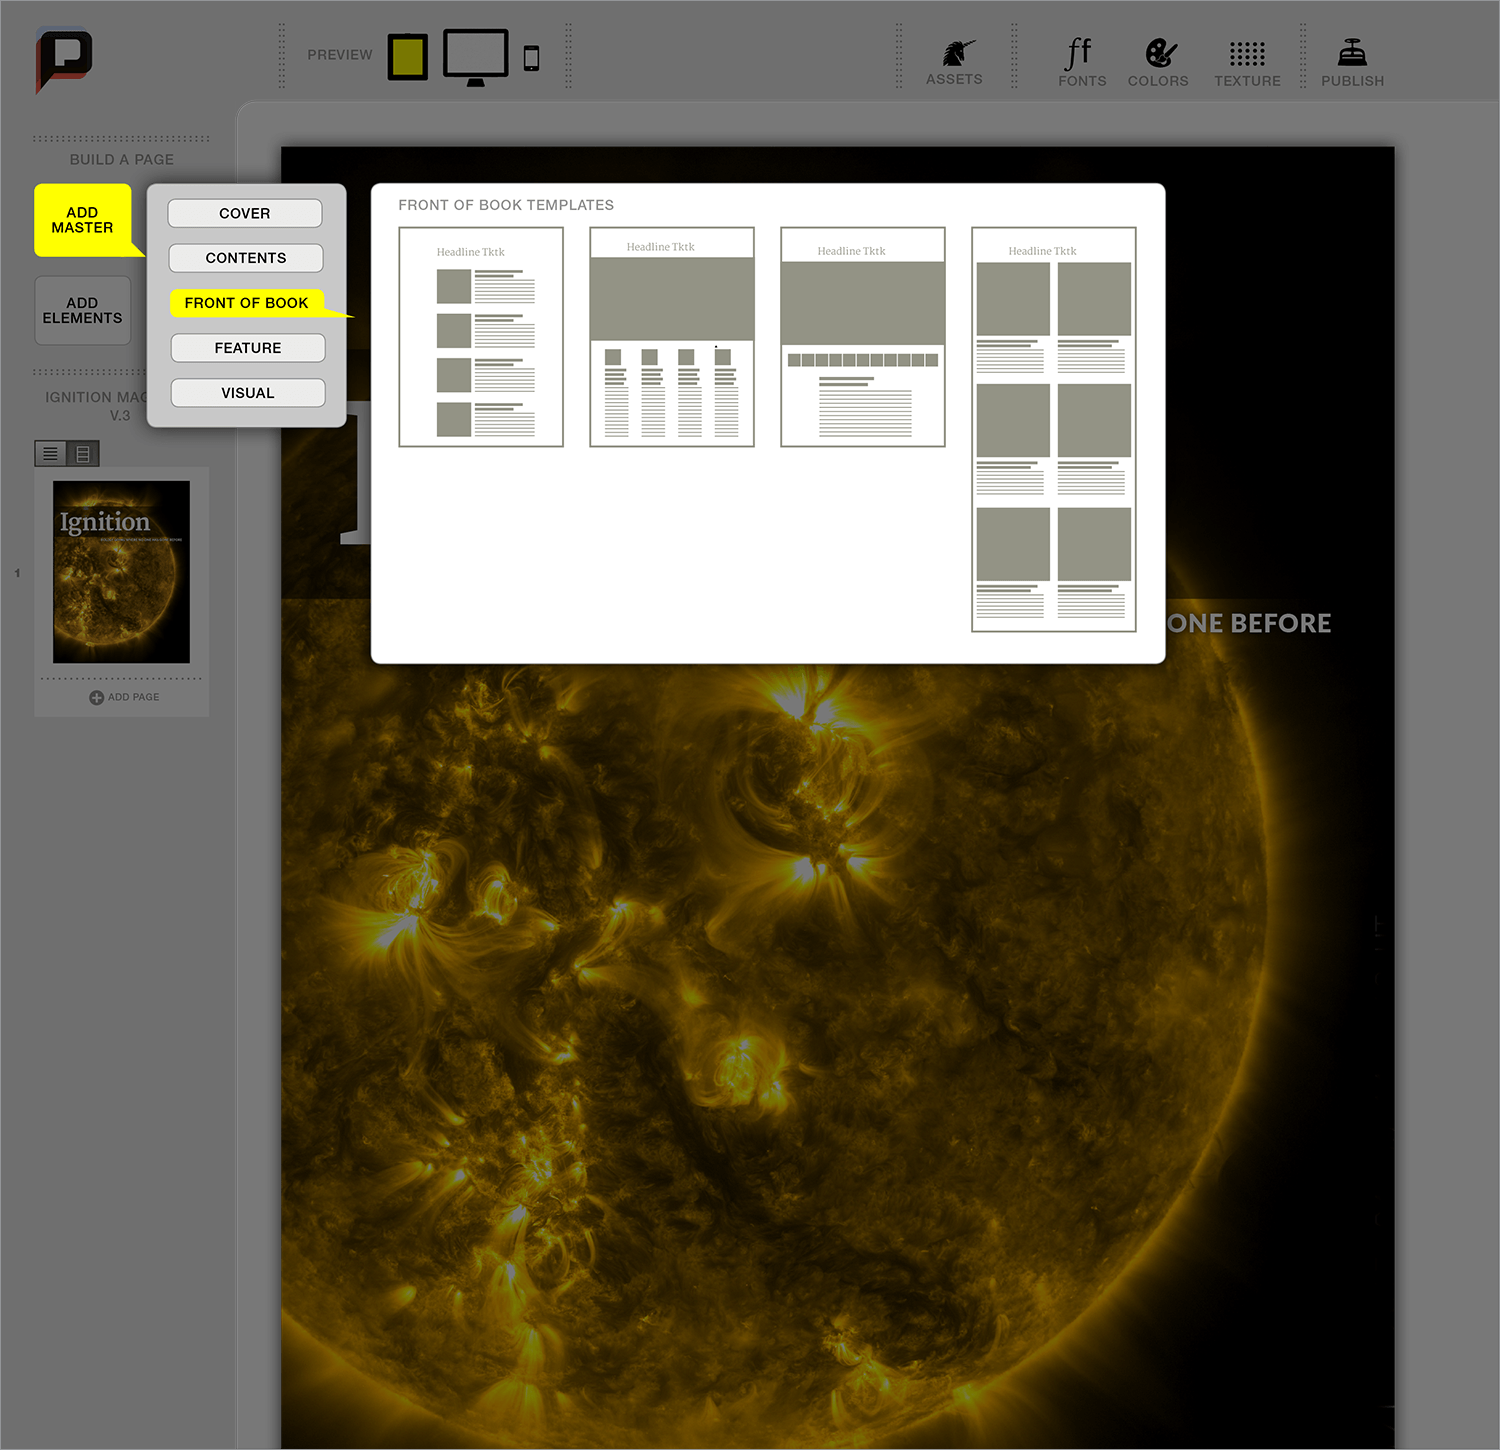This screenshot has height=1450, width=1500.
Task: Pick the four-item list template
Action: click(481, 337)
